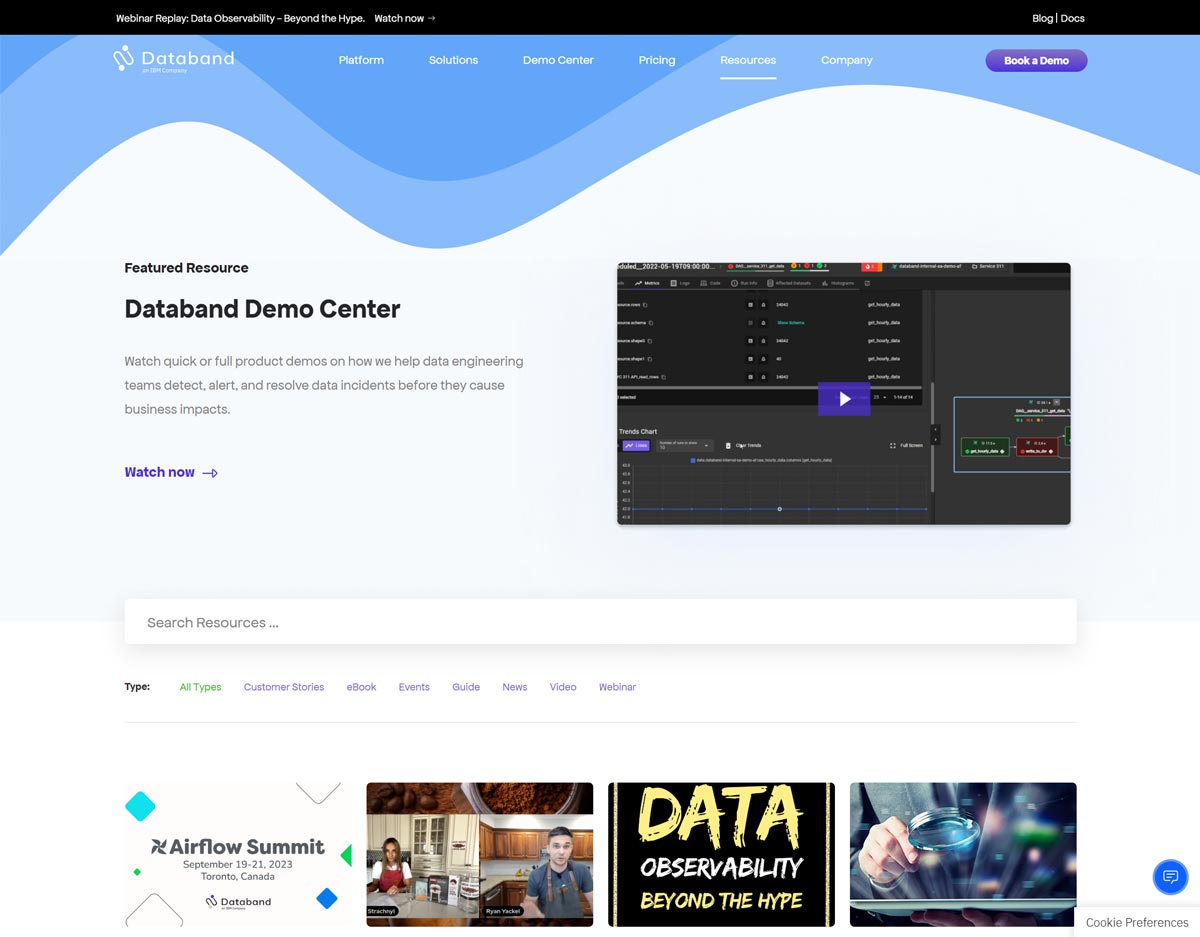This screenshot has height=937, width=1200.
Task: Open the Airflow Summit card
Action: point(238,855)
